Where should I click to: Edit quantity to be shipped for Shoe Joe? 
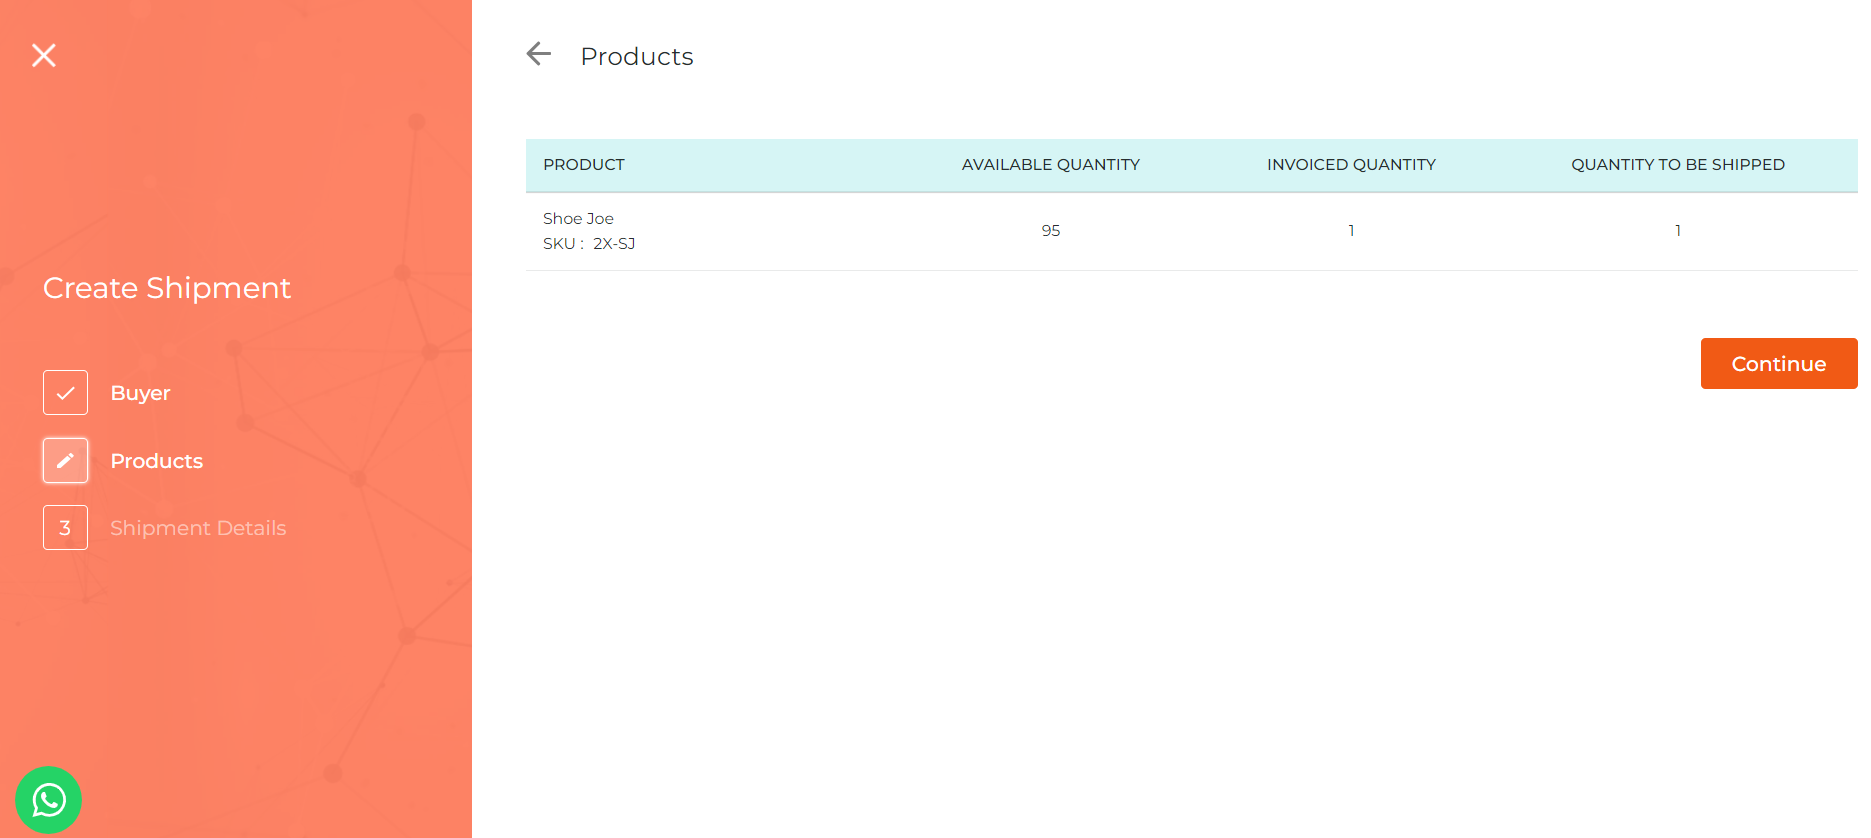[x=1678, y=231]
